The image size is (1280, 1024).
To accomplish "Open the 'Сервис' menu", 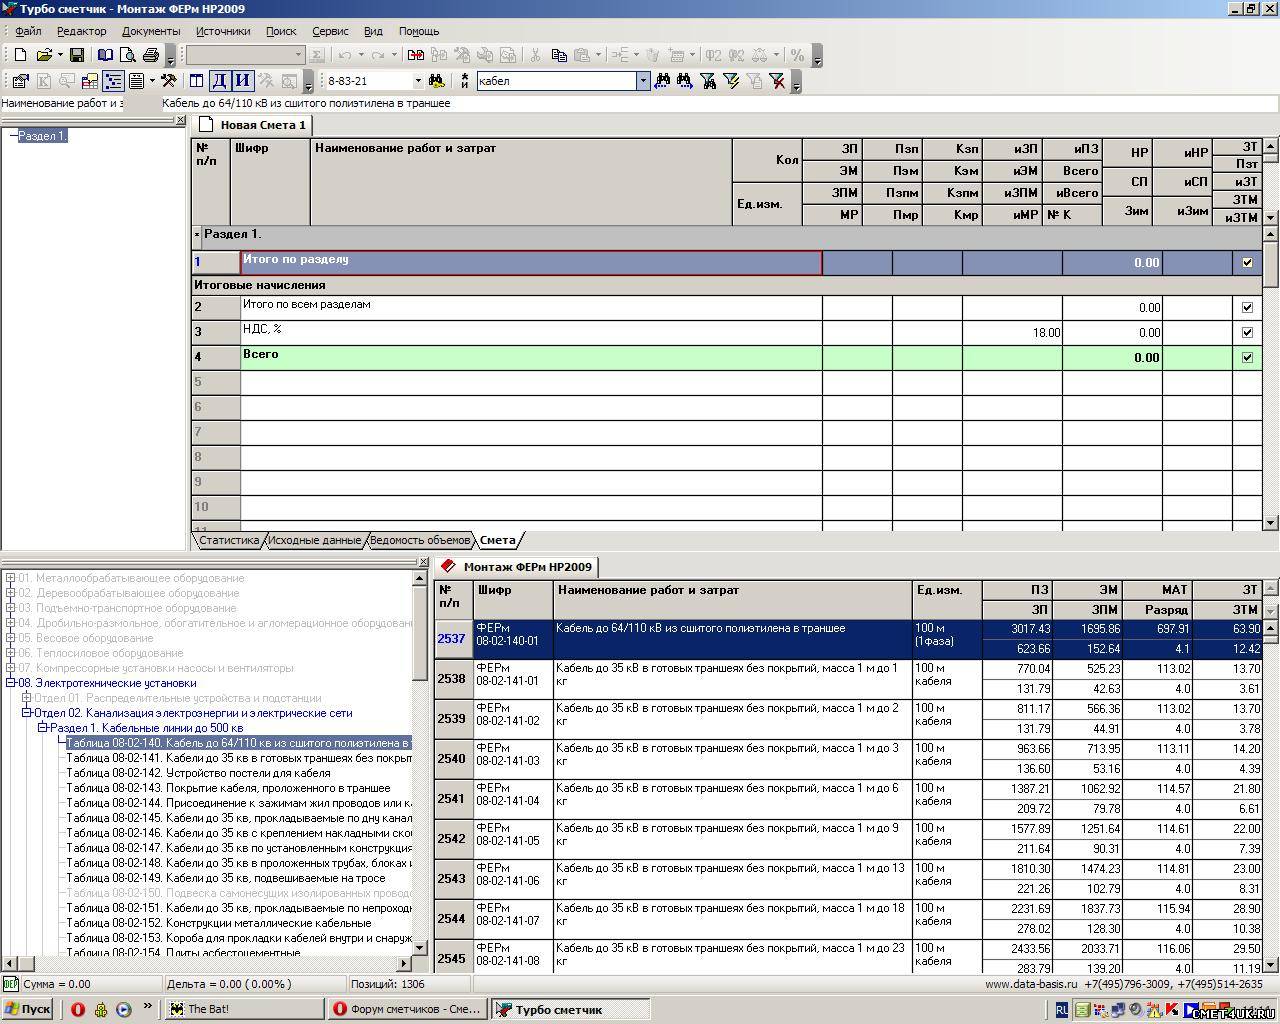I will (330, 31).
